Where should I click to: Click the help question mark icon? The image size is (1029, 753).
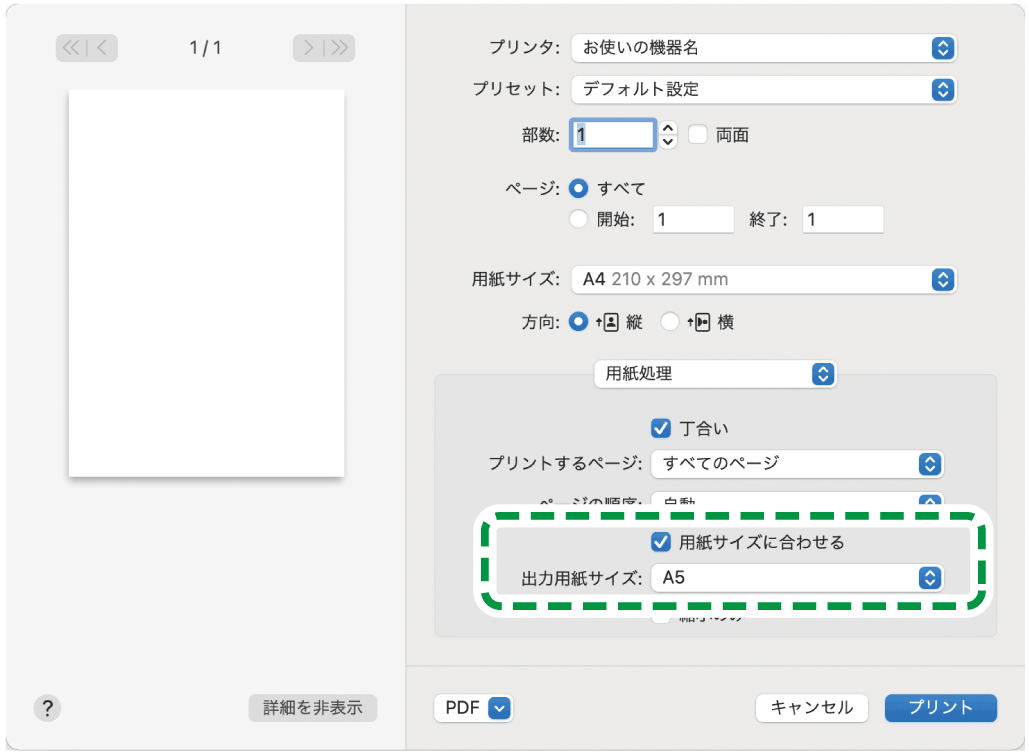[x=46, y=708]
